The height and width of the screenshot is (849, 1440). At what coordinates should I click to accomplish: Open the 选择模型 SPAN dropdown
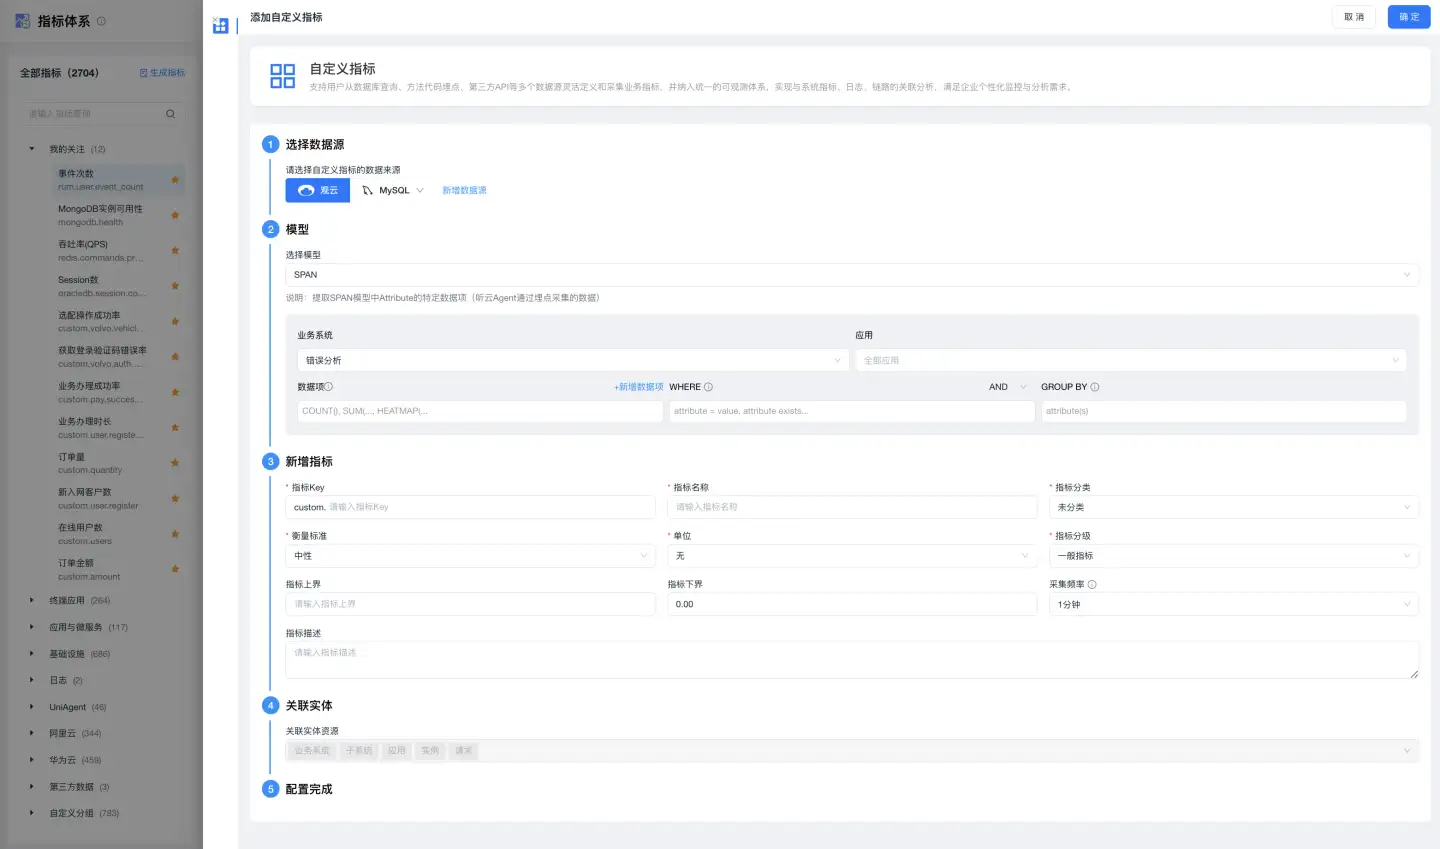click(851, 275)
